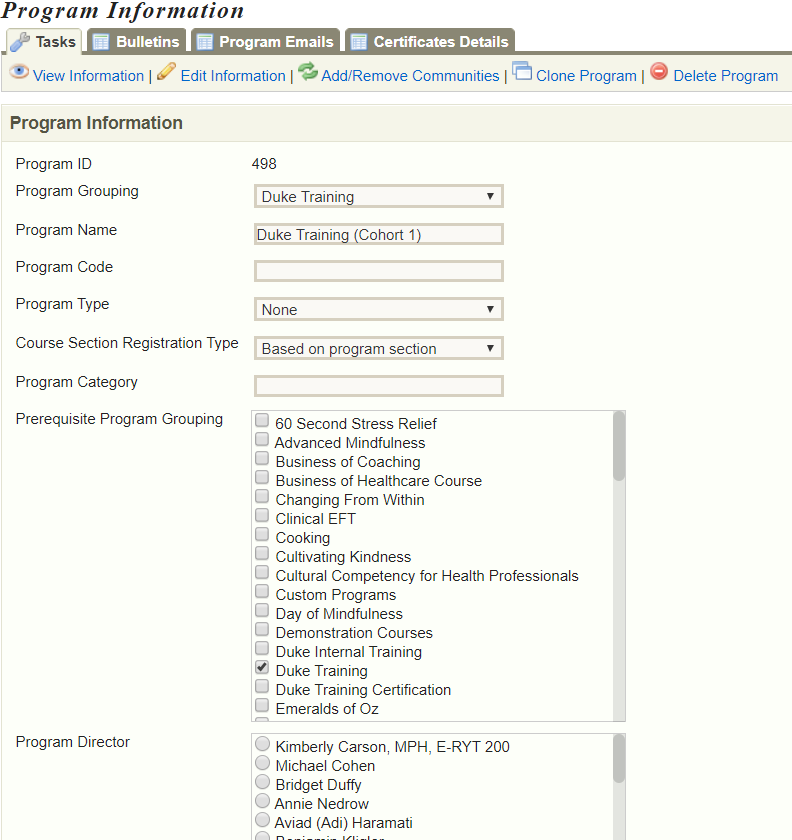Click the Prerequisite Program Grouping label
Image resolution: width=792 pixels, height=840 pixels.
[119, 419]
